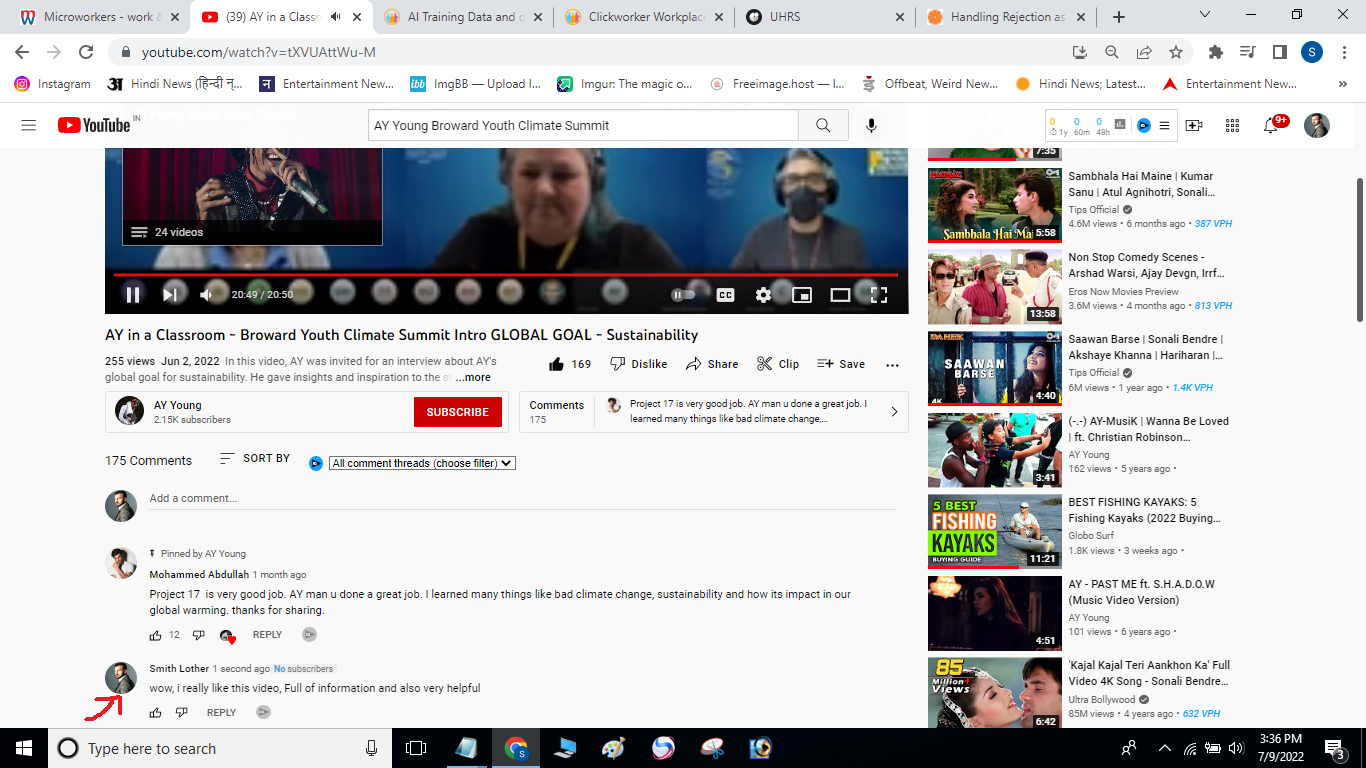This screenshot has height=768, width=1366.
Task: Open the 24 videos playlist overlay
Action: click(252, 232)
